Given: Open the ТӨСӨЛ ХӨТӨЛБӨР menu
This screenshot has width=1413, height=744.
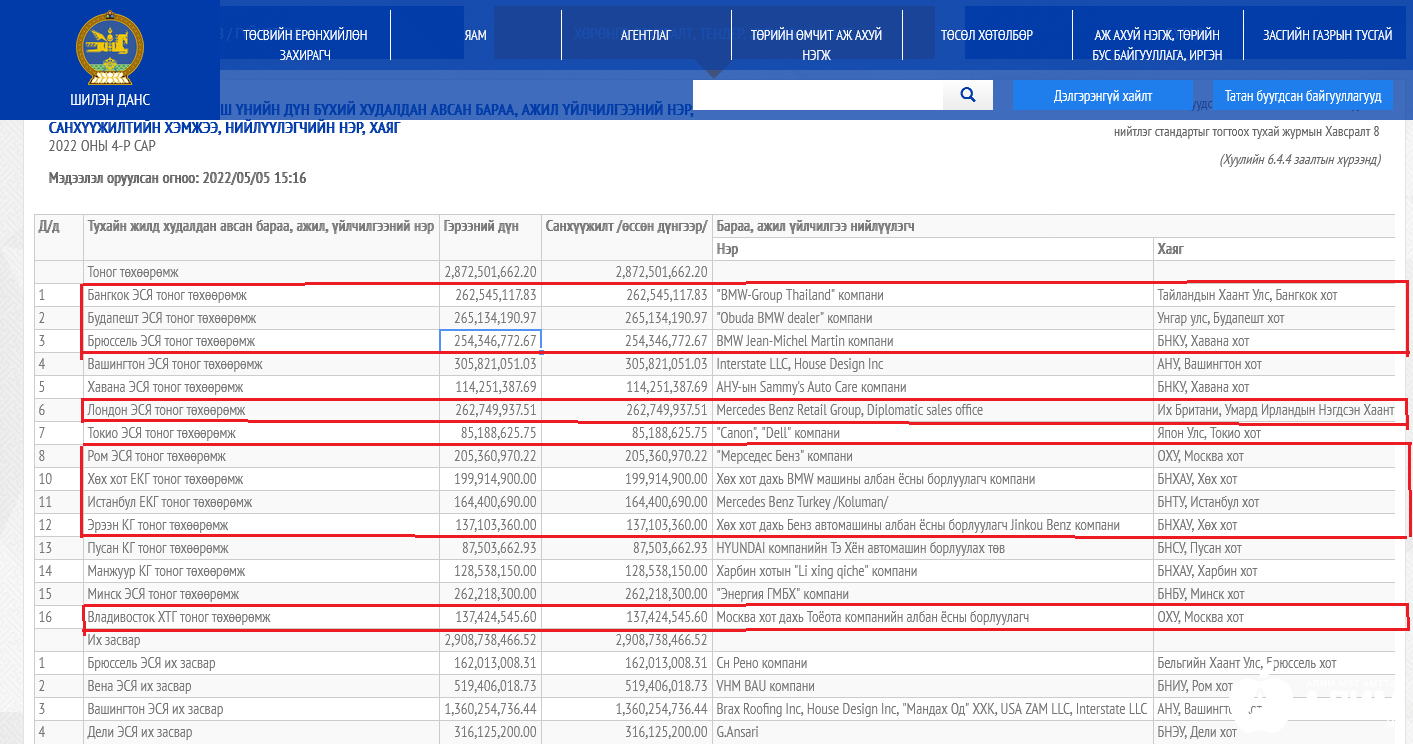Looking at the screenshot, I should pos(986,35).
